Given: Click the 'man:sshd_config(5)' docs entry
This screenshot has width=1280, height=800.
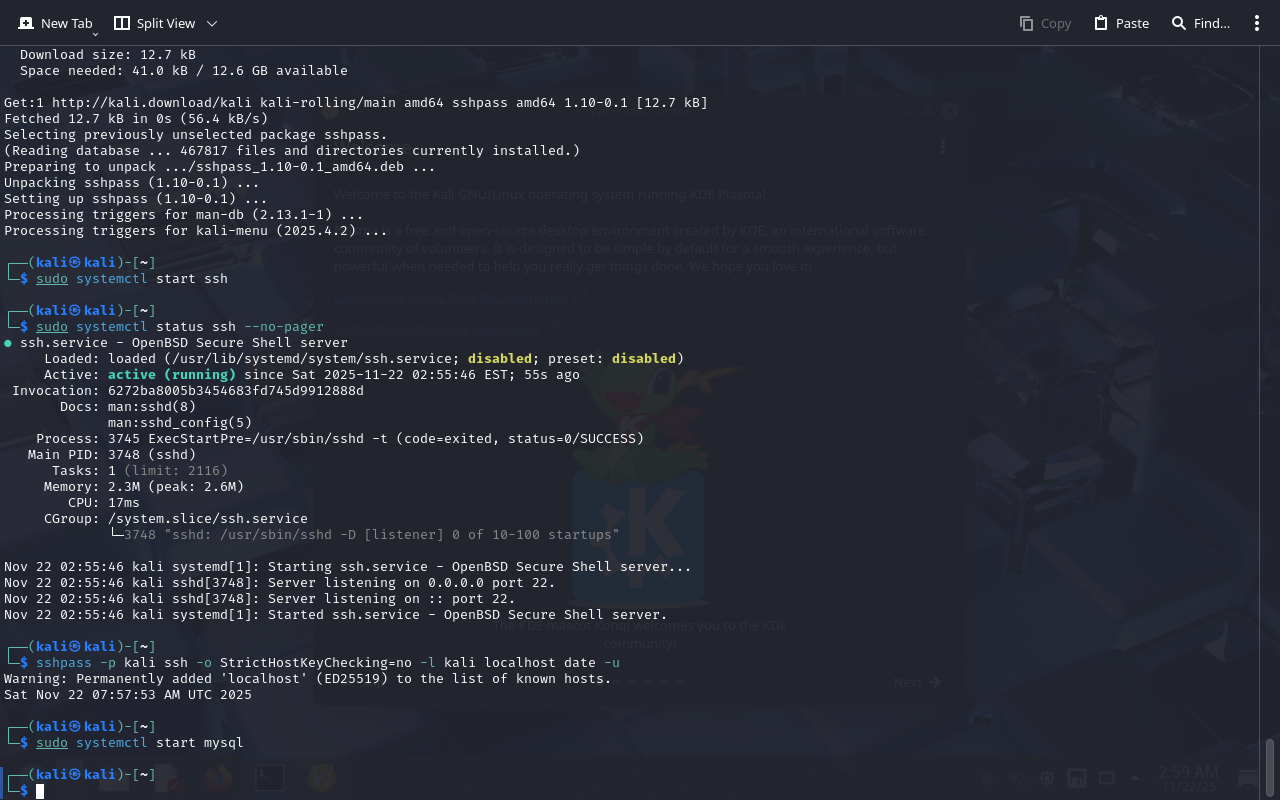Looking at the screenshot, I should [x=180, y=423].
